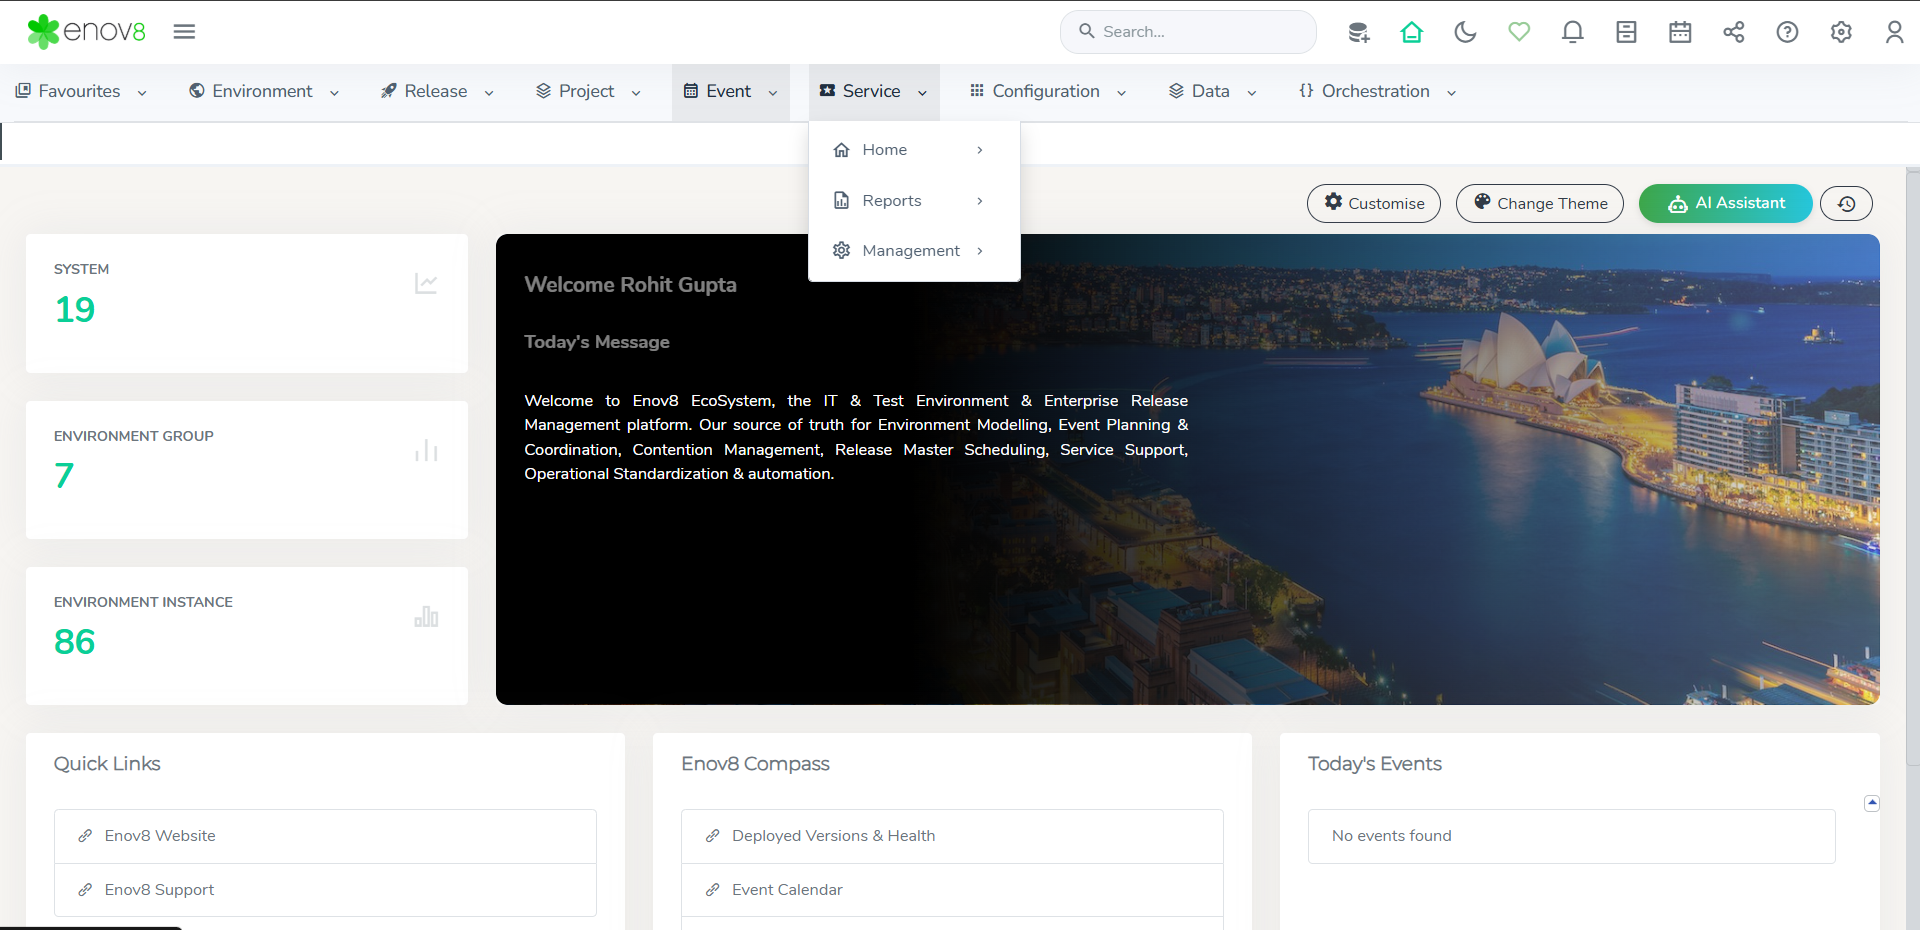This screenshot has height=930, width=1920.
Task: Toggle dark mode with moon icon
Action: (1465, 32)
